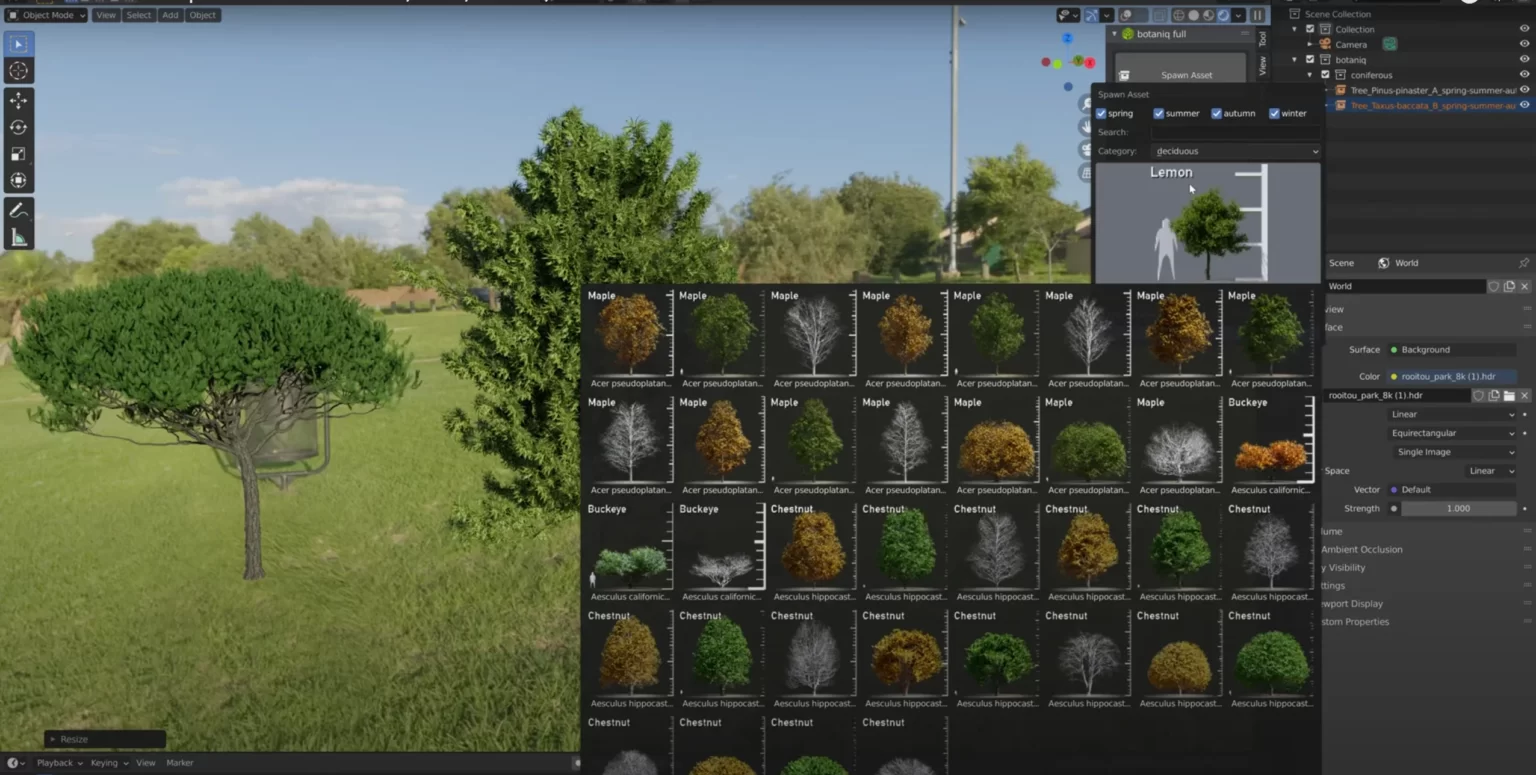The image size is (1536, 775).
Task: Uncheck the spring season checkbox
Action: (1101, 113)
